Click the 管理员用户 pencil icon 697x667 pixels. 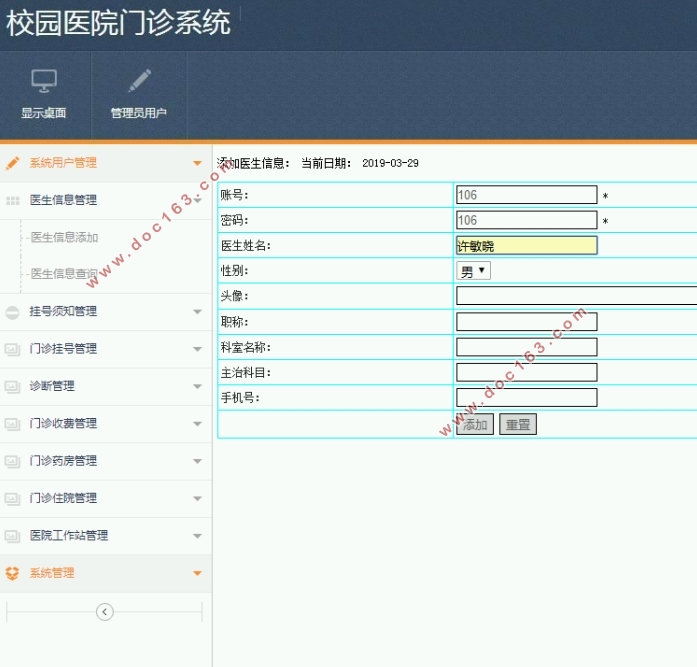pos(139,81)
